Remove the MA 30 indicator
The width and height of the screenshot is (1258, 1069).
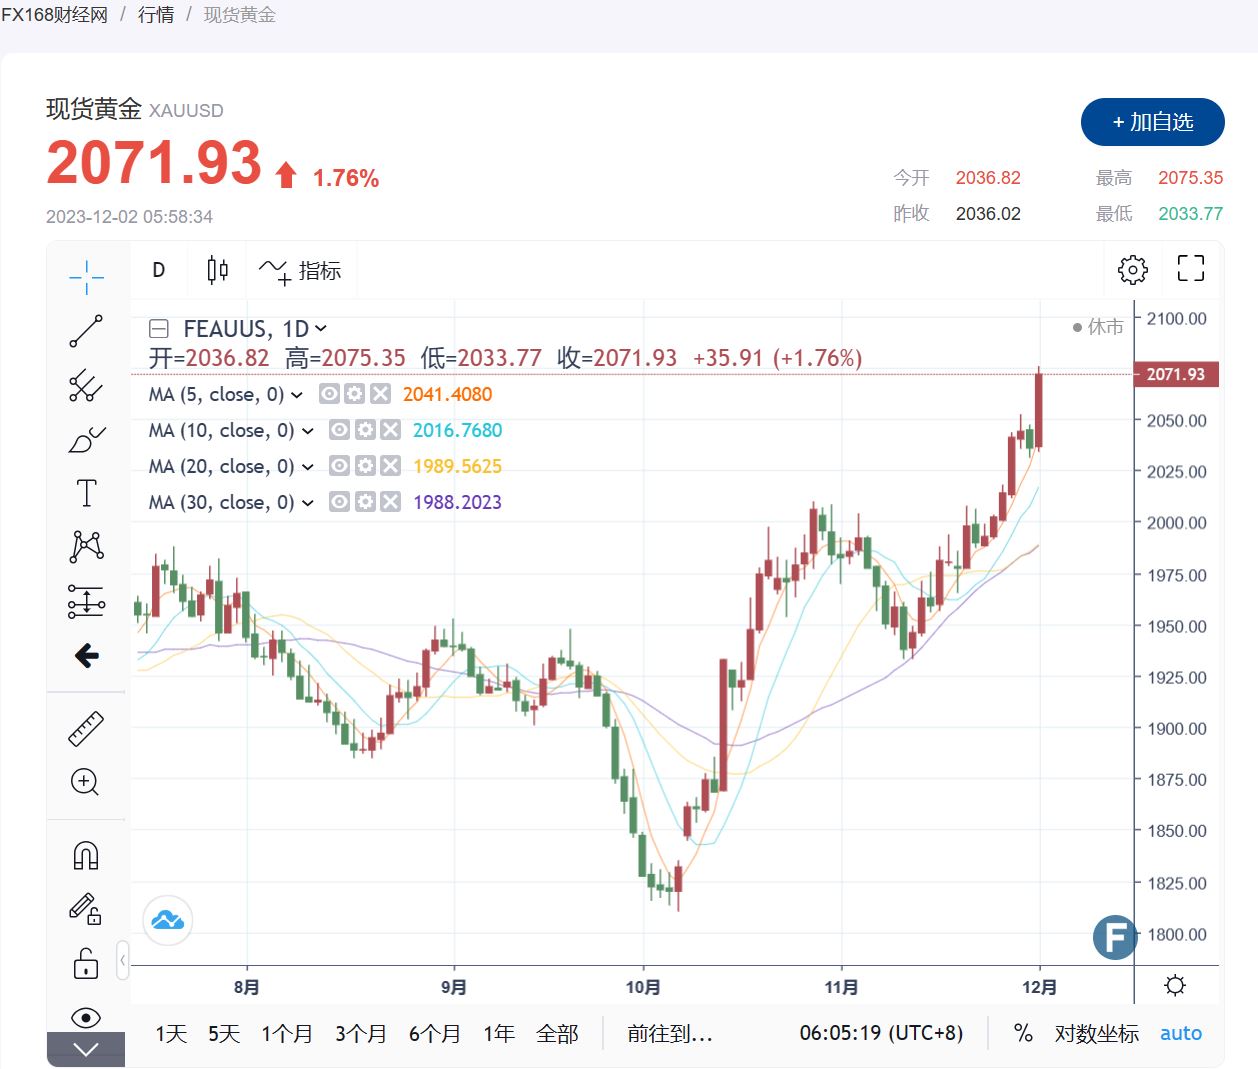point(390,502)
